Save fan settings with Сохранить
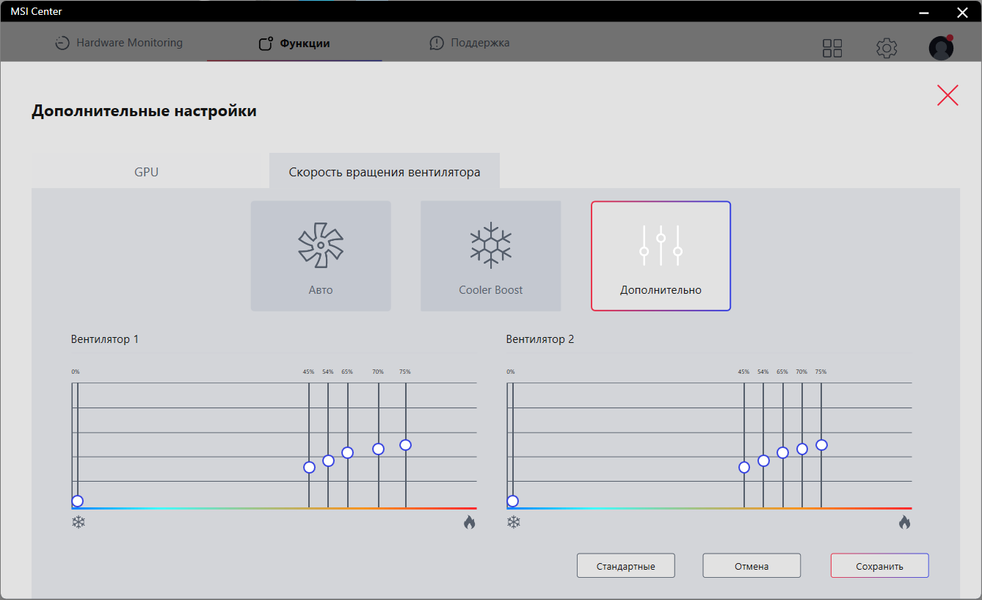The width and height of the screenshot is (982, 600). tap(879, 566)
